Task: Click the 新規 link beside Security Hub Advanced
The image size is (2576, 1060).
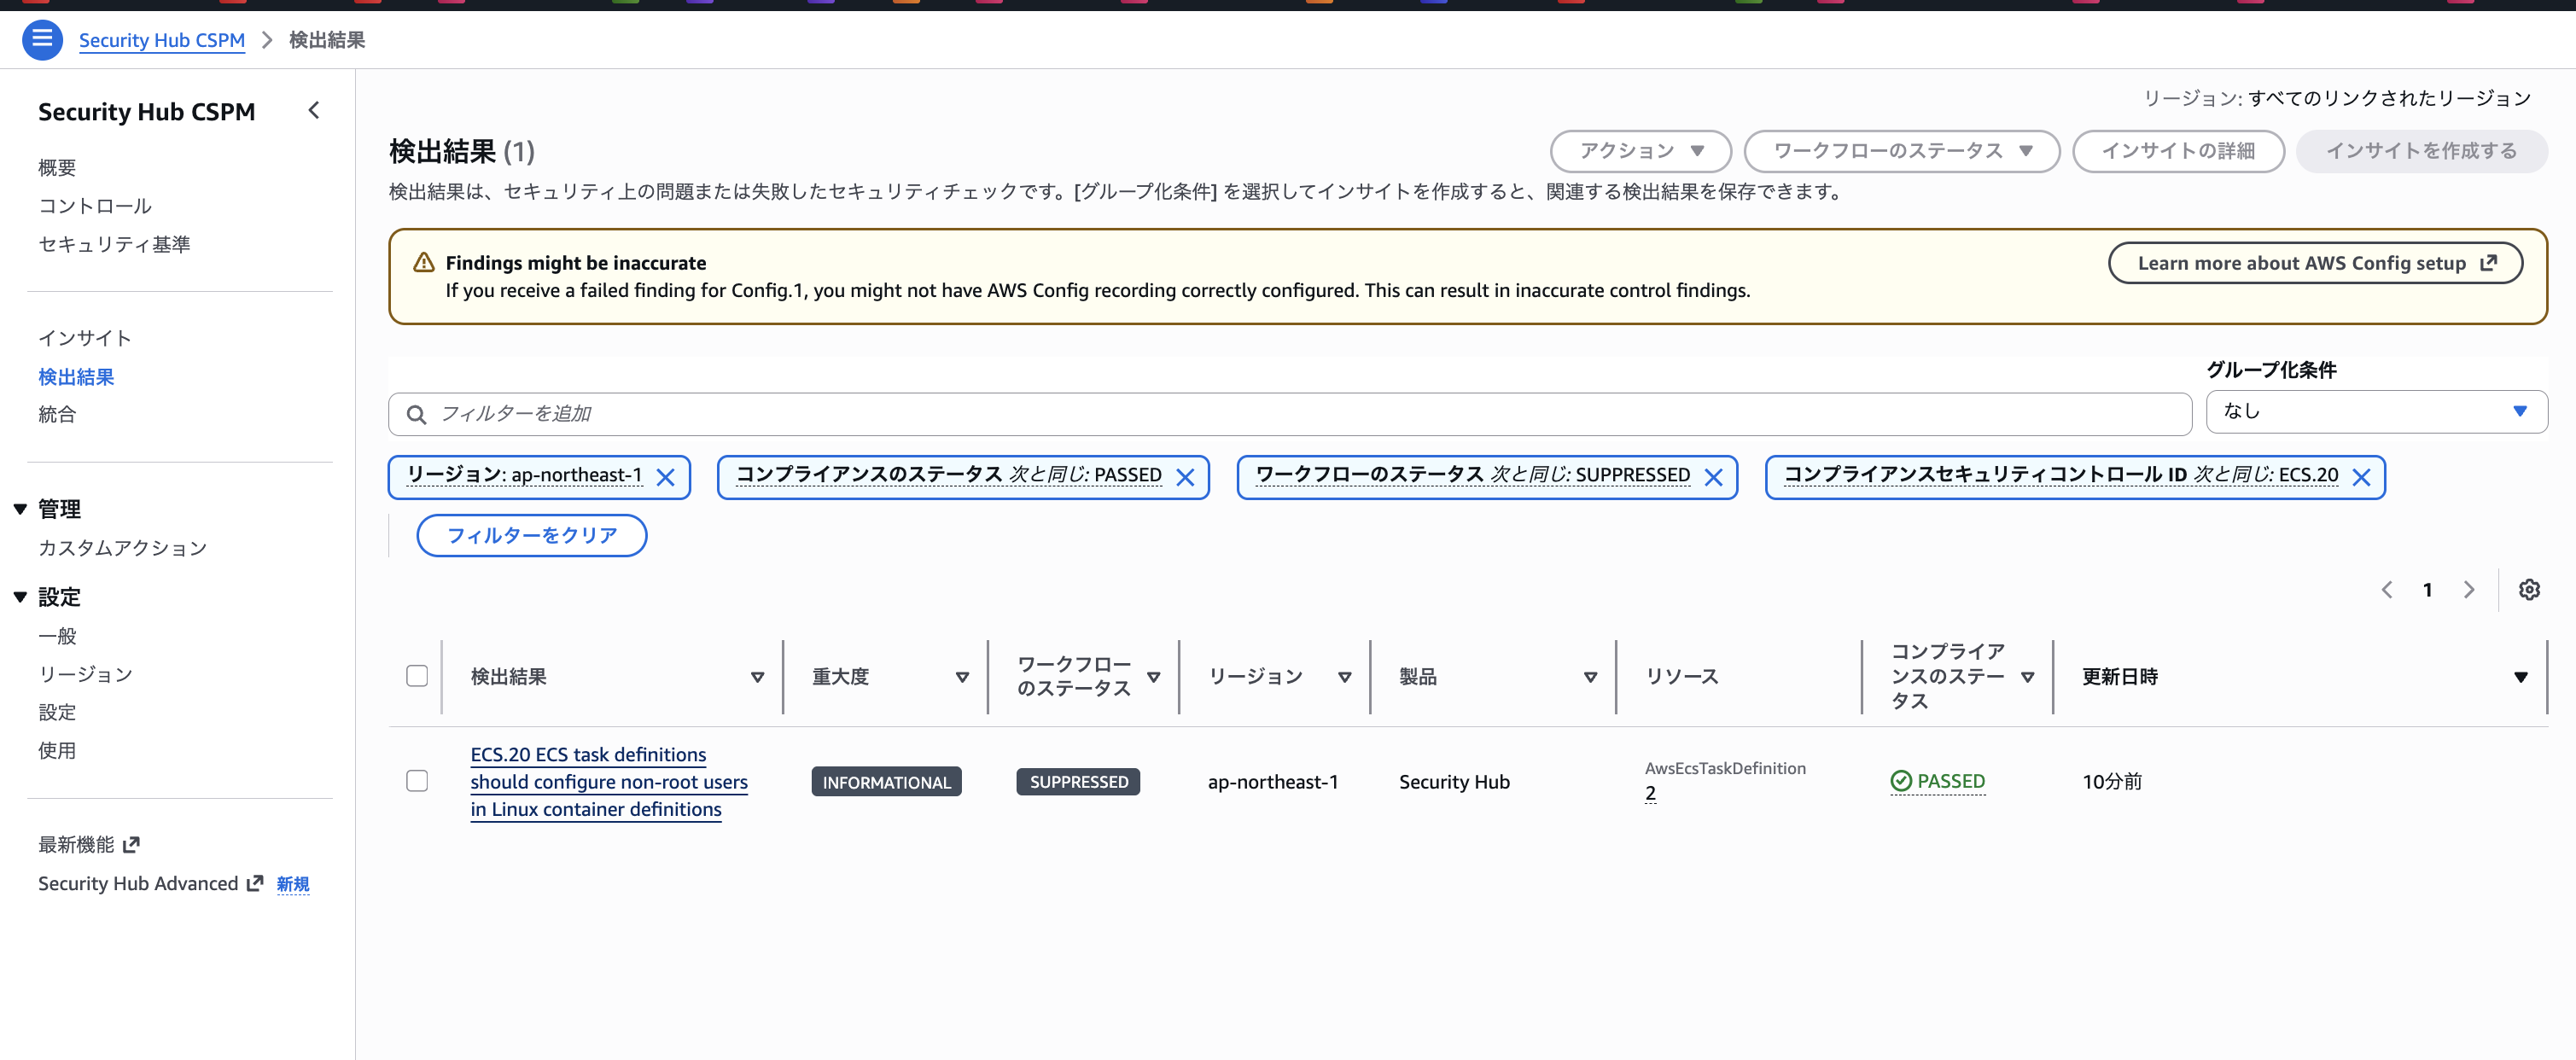Action: click(293, 884)
